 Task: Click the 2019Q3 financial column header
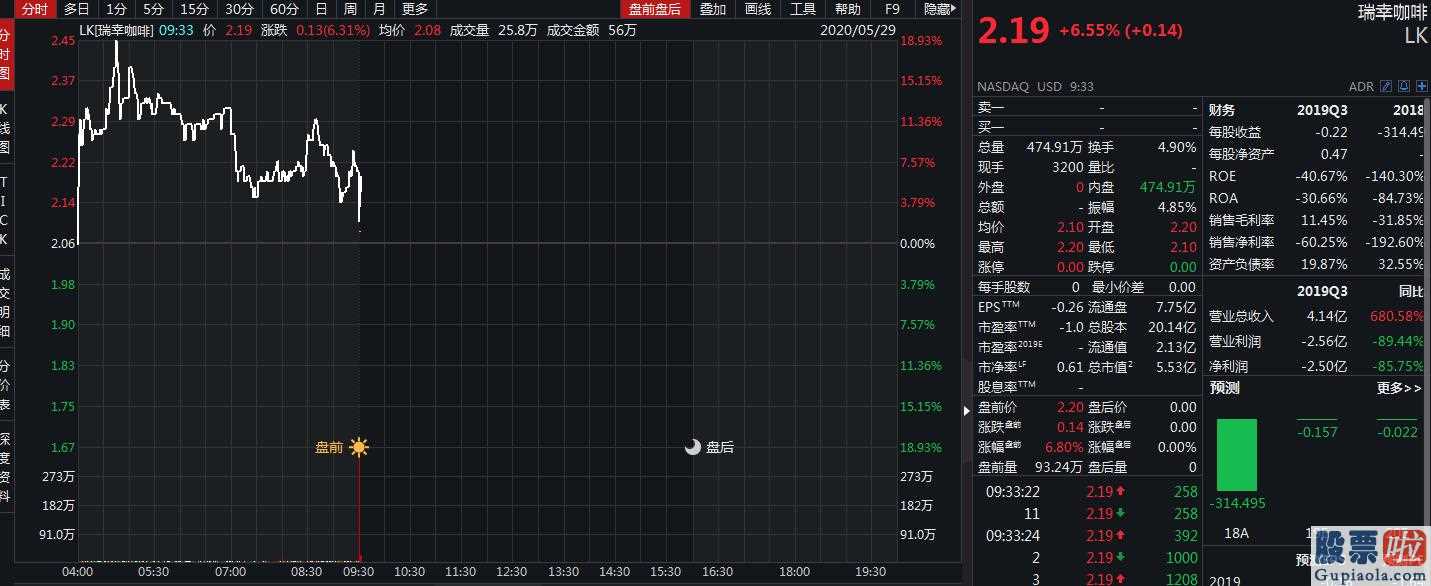click(x=1322, y=110)
